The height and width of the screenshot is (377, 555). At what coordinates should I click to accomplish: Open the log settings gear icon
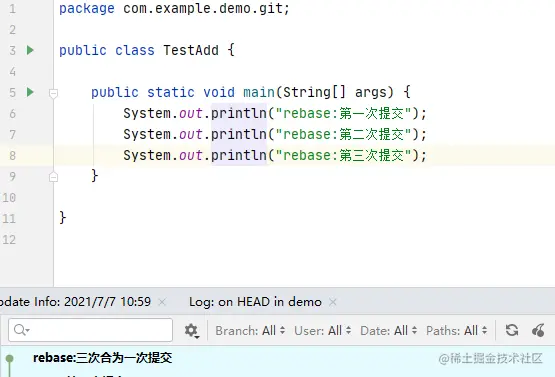coord(191,331)
